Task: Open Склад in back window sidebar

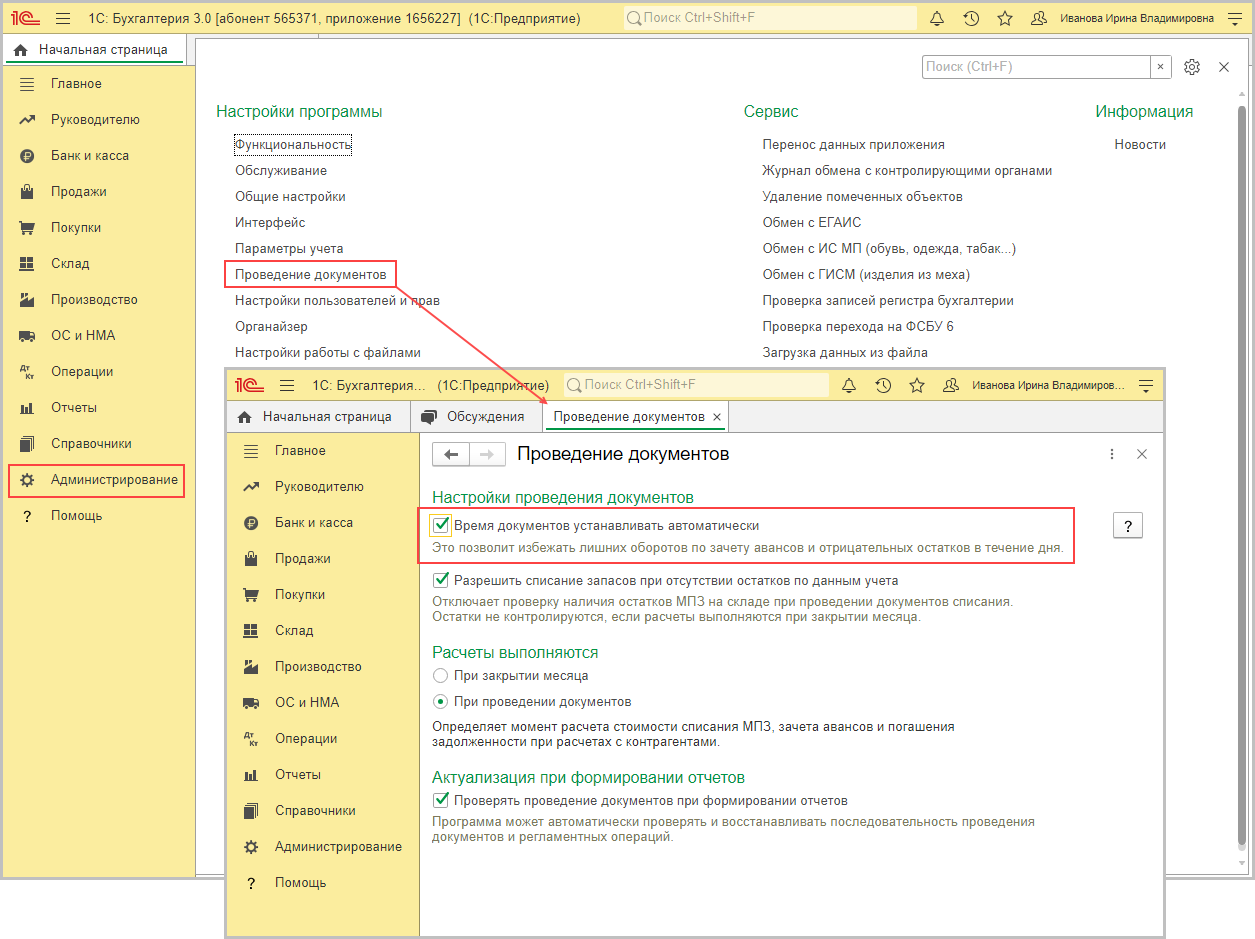Action: [70, 264]
